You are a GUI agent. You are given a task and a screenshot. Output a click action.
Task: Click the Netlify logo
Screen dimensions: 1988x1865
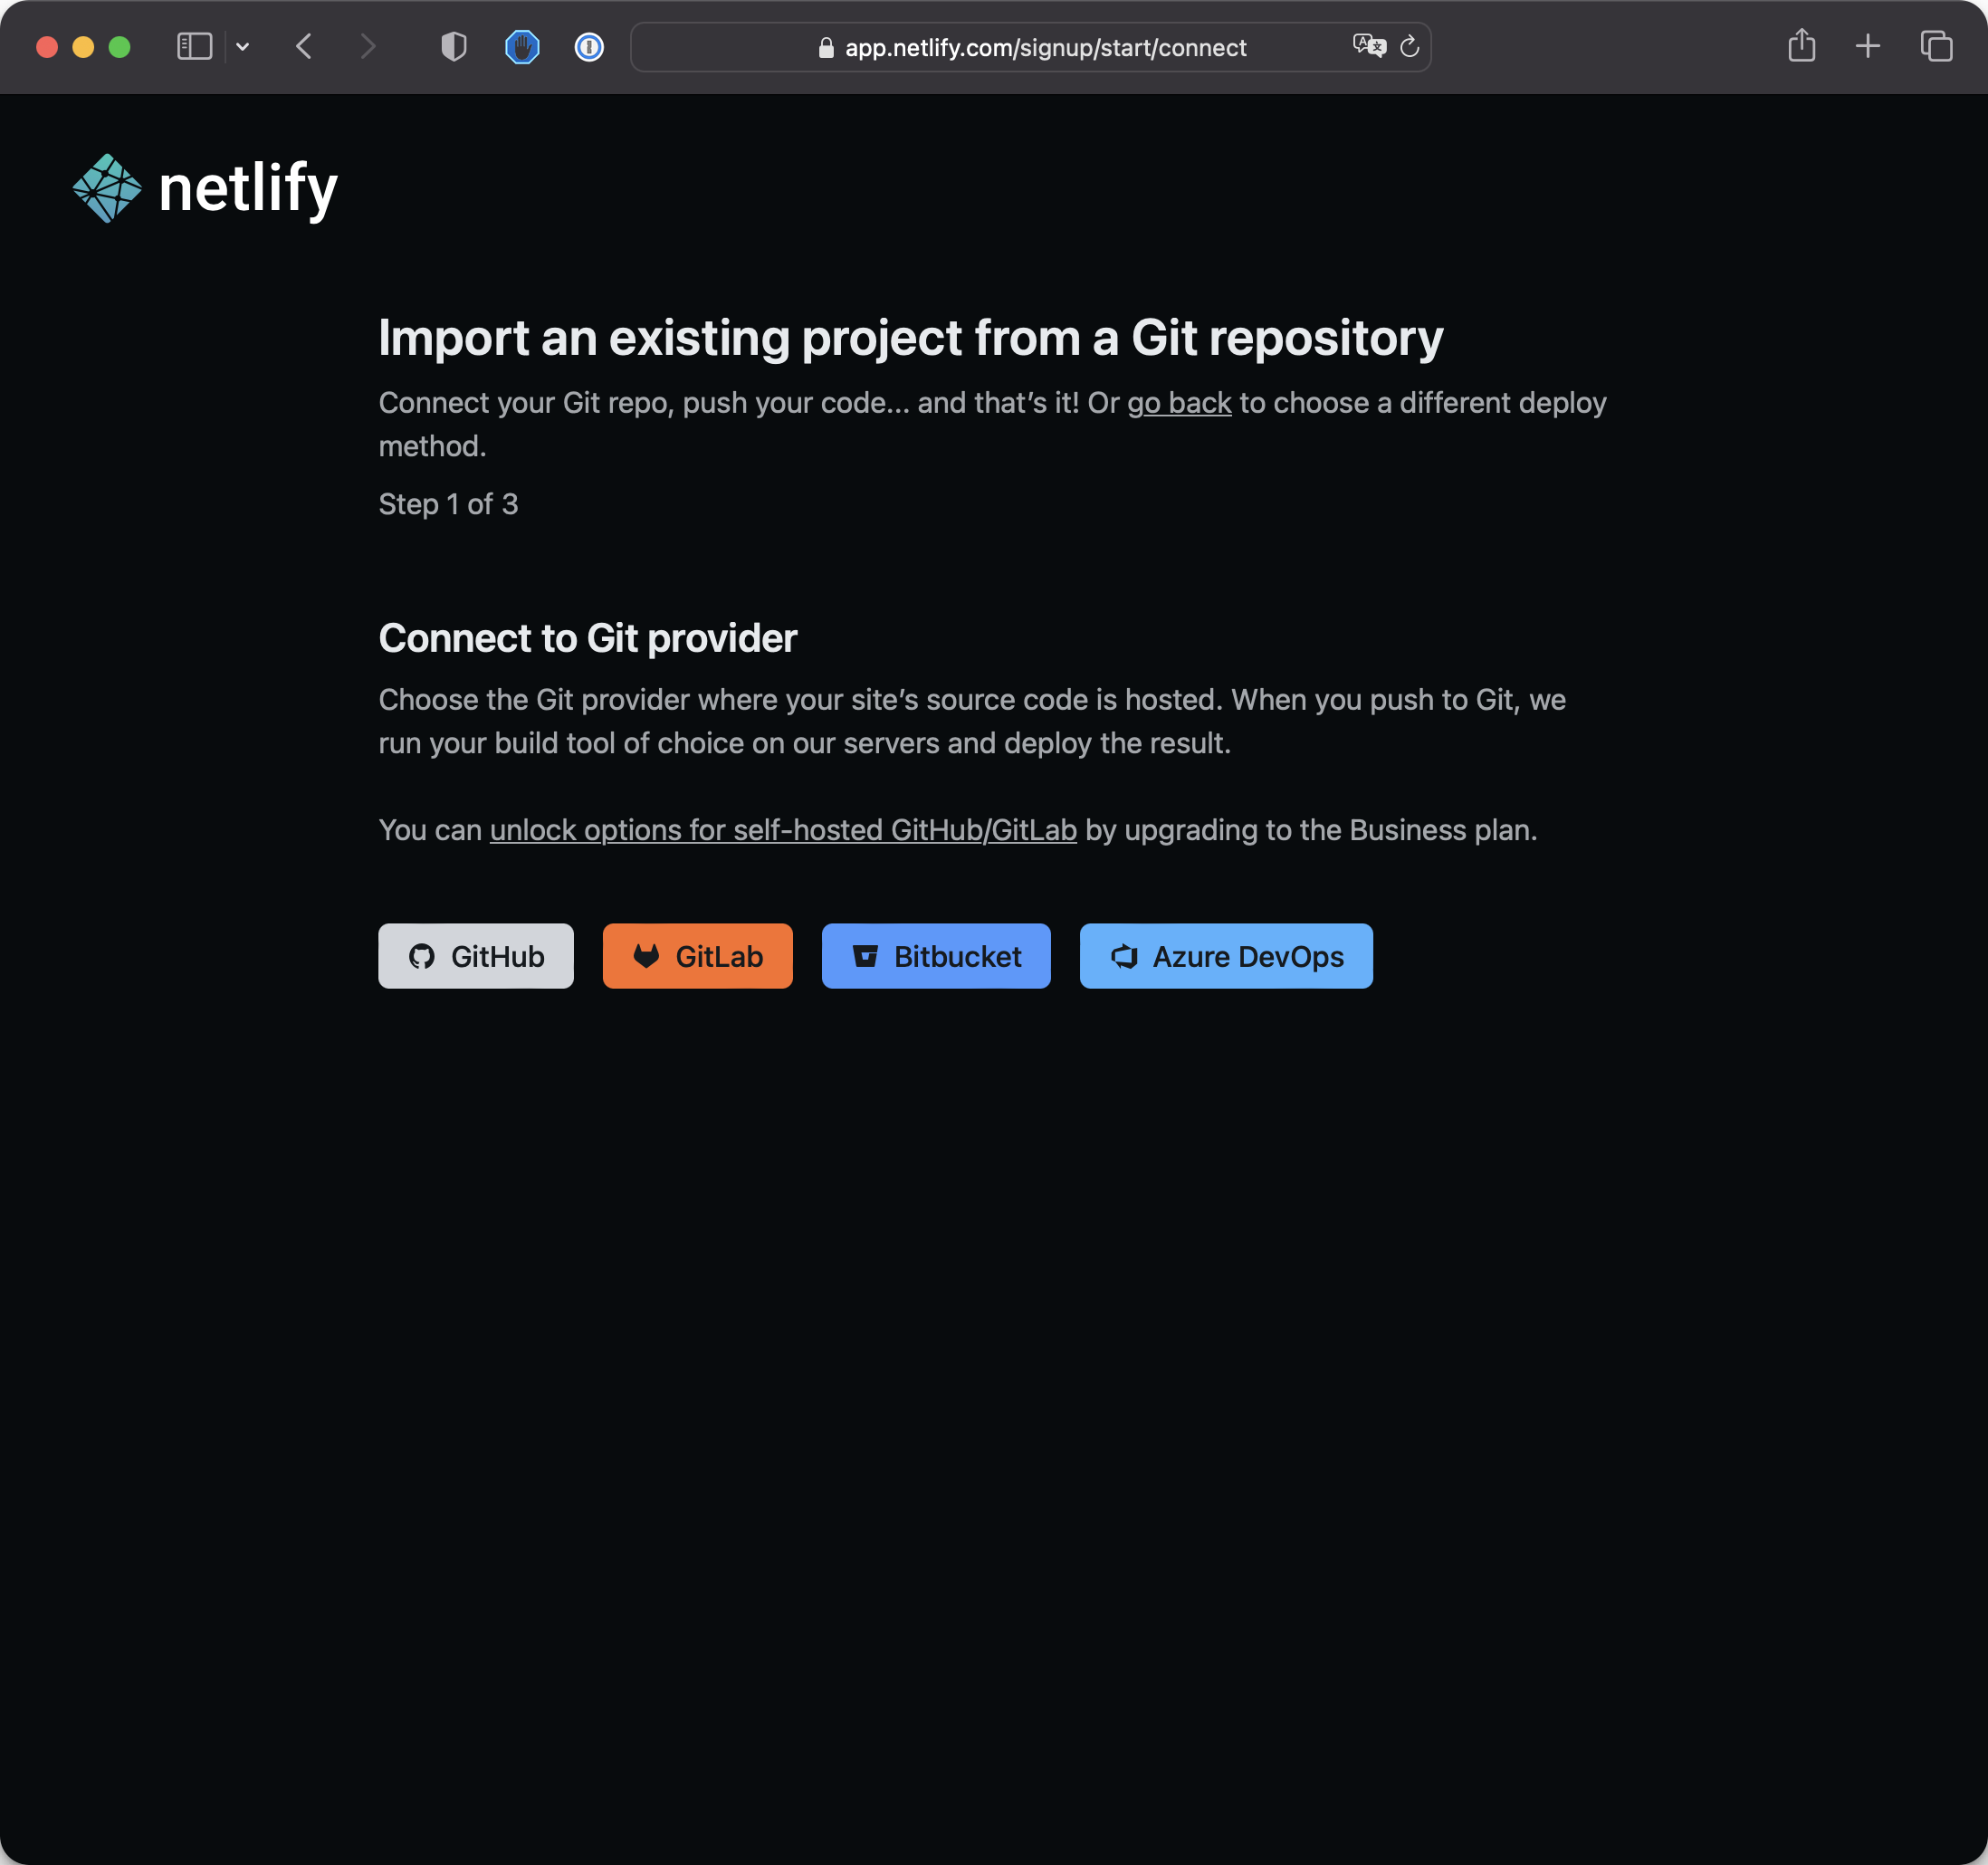[205, 188]
